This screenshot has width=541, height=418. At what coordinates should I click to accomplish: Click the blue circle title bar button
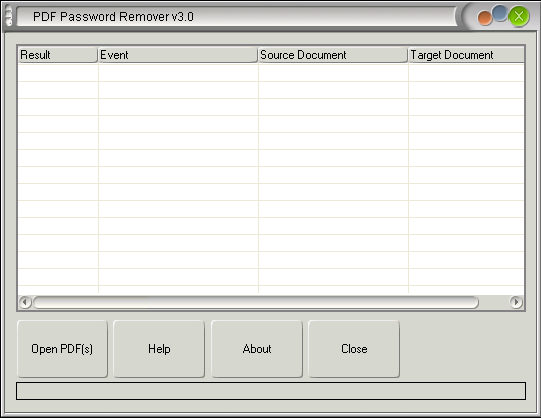500,13
